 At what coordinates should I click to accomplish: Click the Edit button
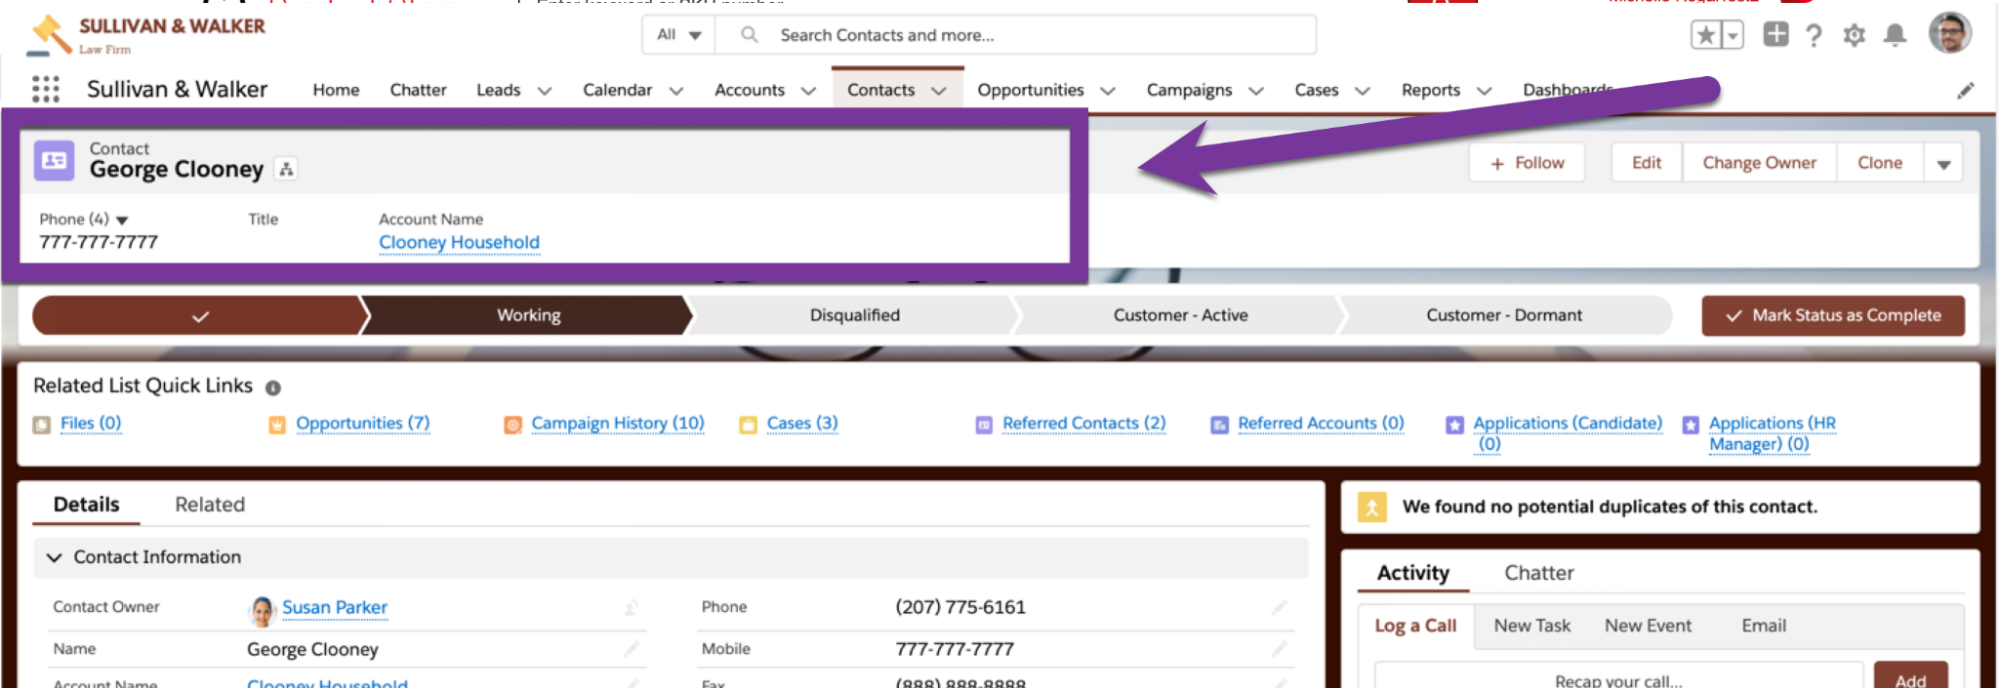(1646, 163)
